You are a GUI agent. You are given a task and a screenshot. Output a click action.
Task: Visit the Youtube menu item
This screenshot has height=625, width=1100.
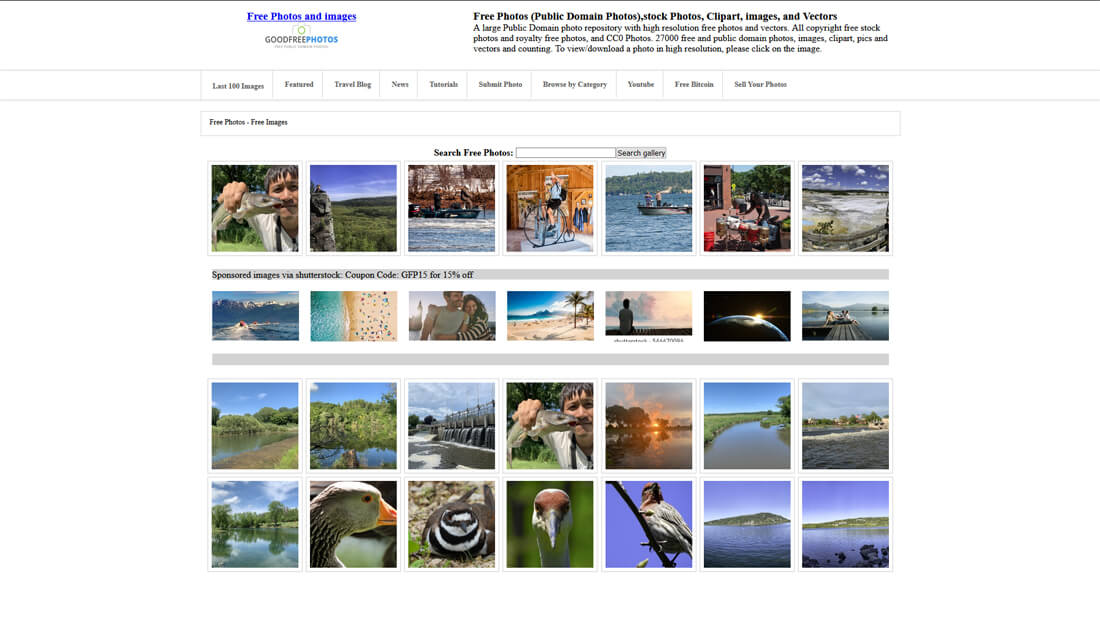click(639, 84)
